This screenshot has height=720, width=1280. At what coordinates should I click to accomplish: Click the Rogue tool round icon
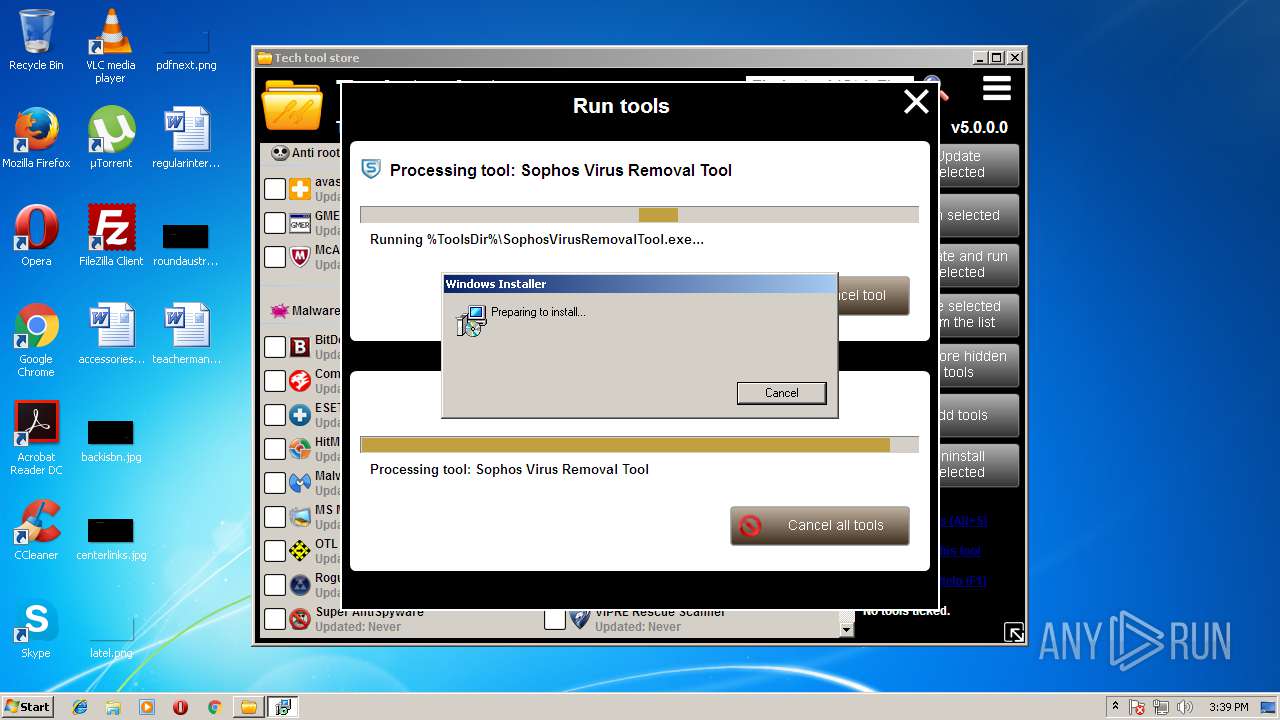[x=300, y=585]
